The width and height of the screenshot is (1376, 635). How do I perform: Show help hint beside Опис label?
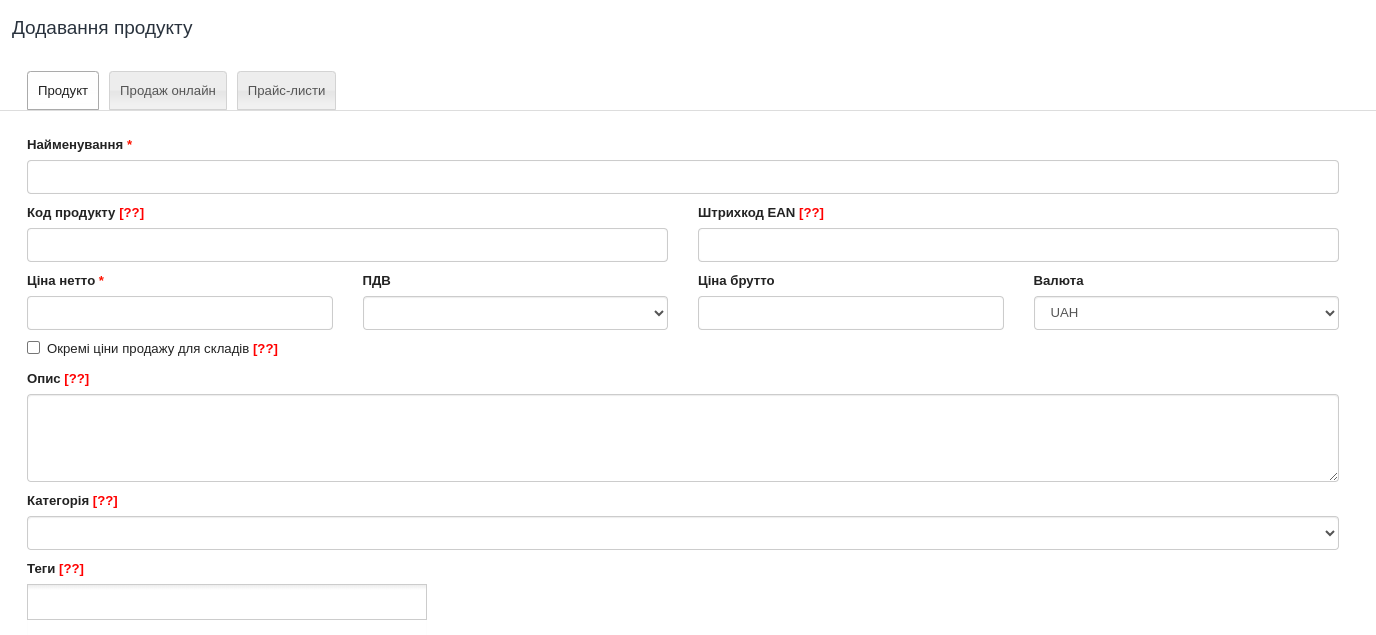pyautogui.click(x=77, y=379)
